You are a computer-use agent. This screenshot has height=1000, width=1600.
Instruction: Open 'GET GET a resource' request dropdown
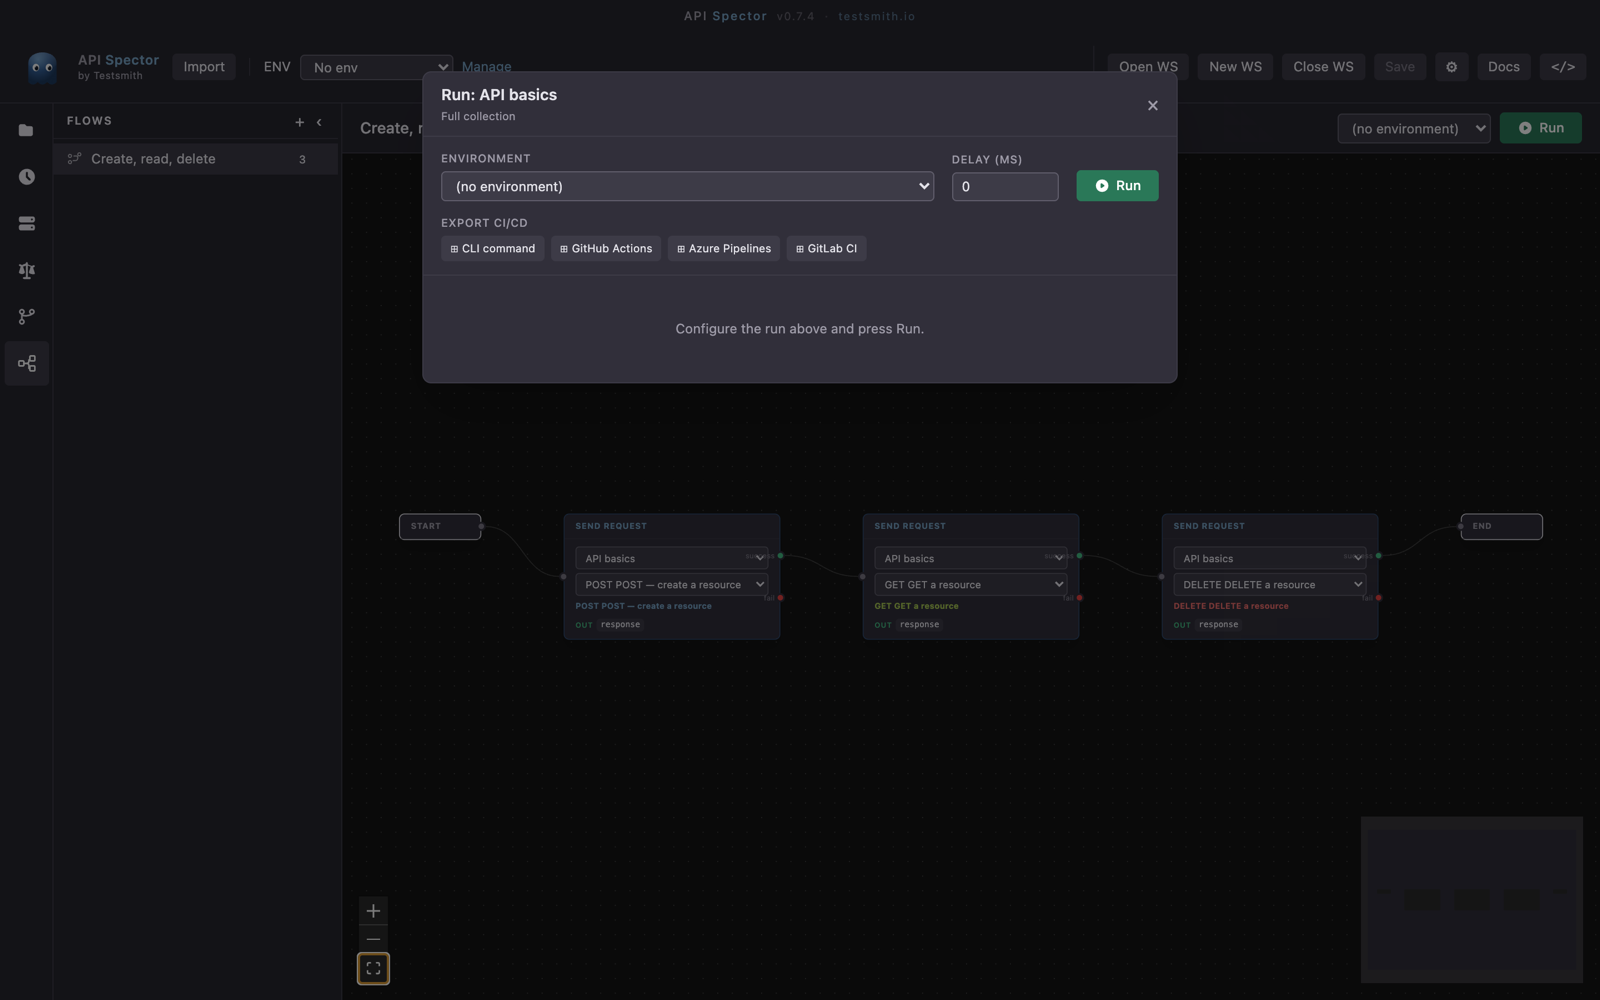click(x=970, y=584)
